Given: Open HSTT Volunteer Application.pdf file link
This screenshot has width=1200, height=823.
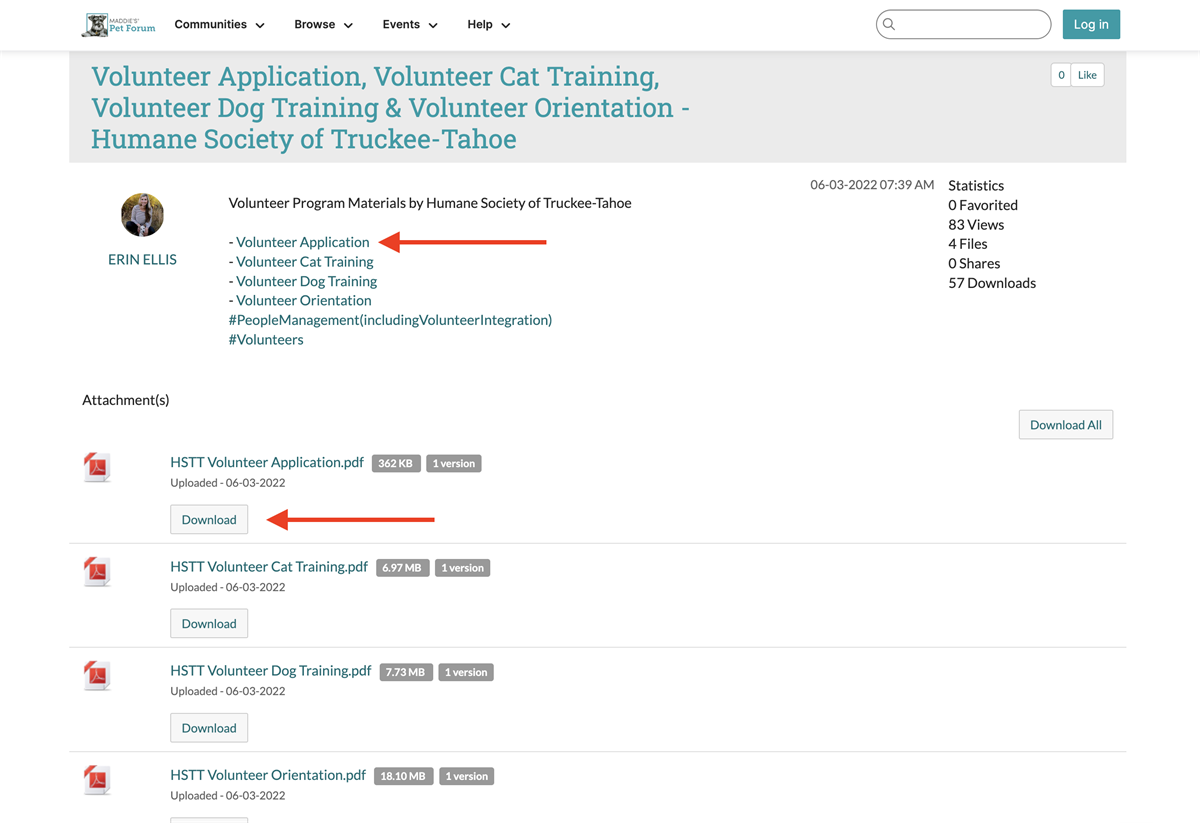Looking at the screenshot, I should (267, 462).
